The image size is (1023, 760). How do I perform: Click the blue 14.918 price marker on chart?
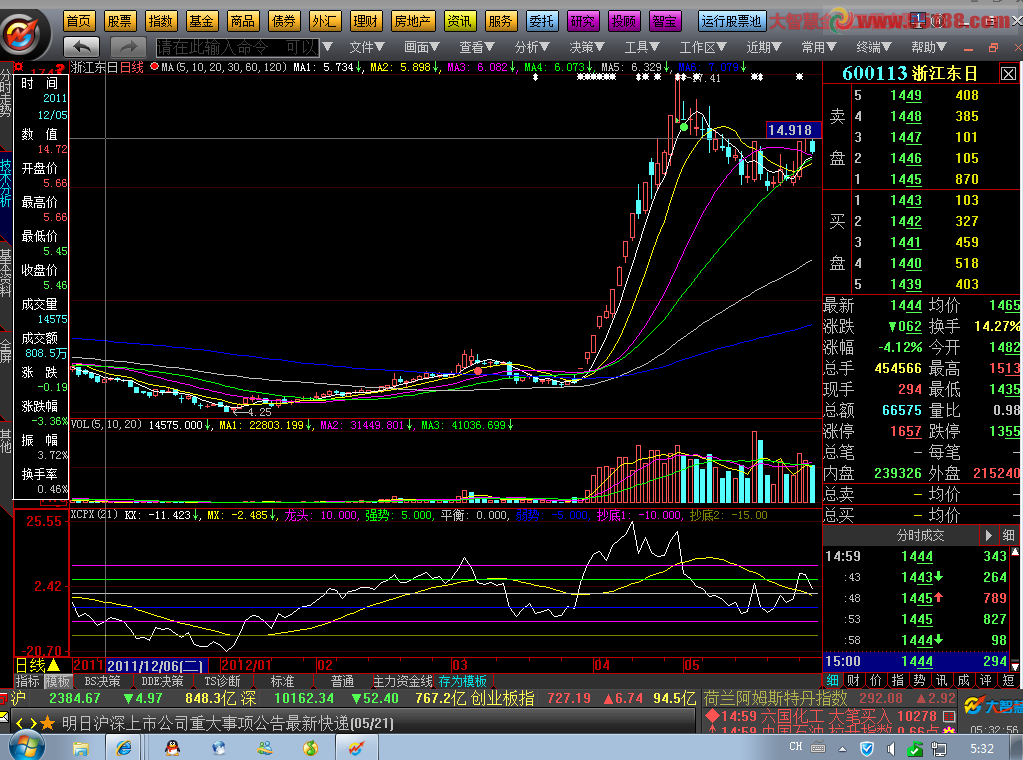[789, 130]
